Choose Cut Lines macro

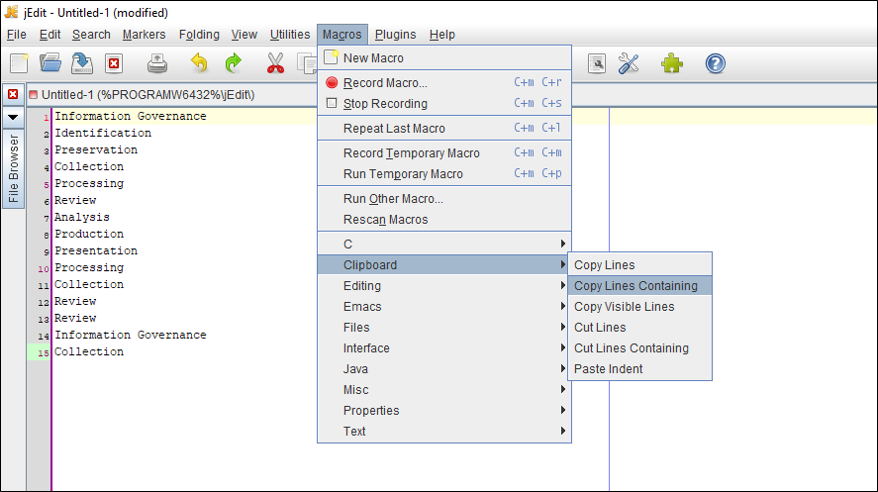tap(639, 327)
